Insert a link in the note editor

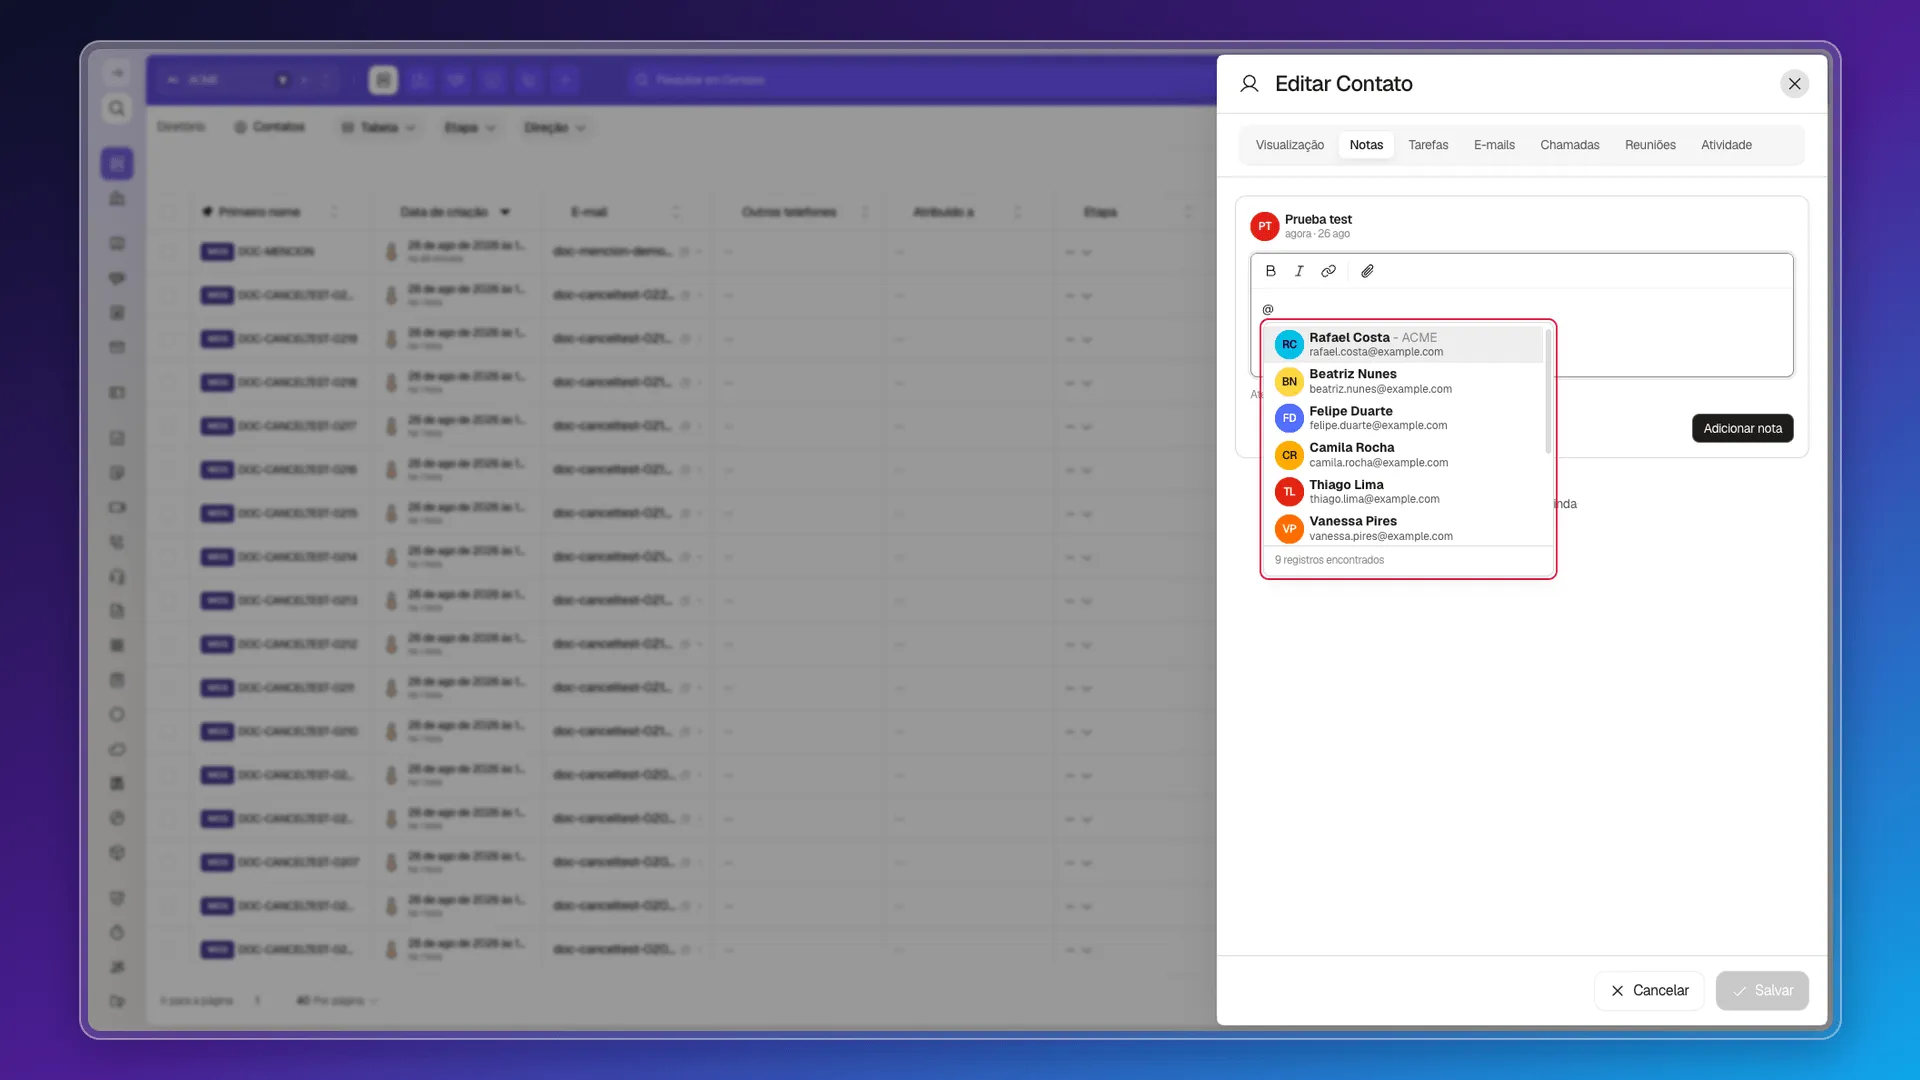coord(1328,271)
